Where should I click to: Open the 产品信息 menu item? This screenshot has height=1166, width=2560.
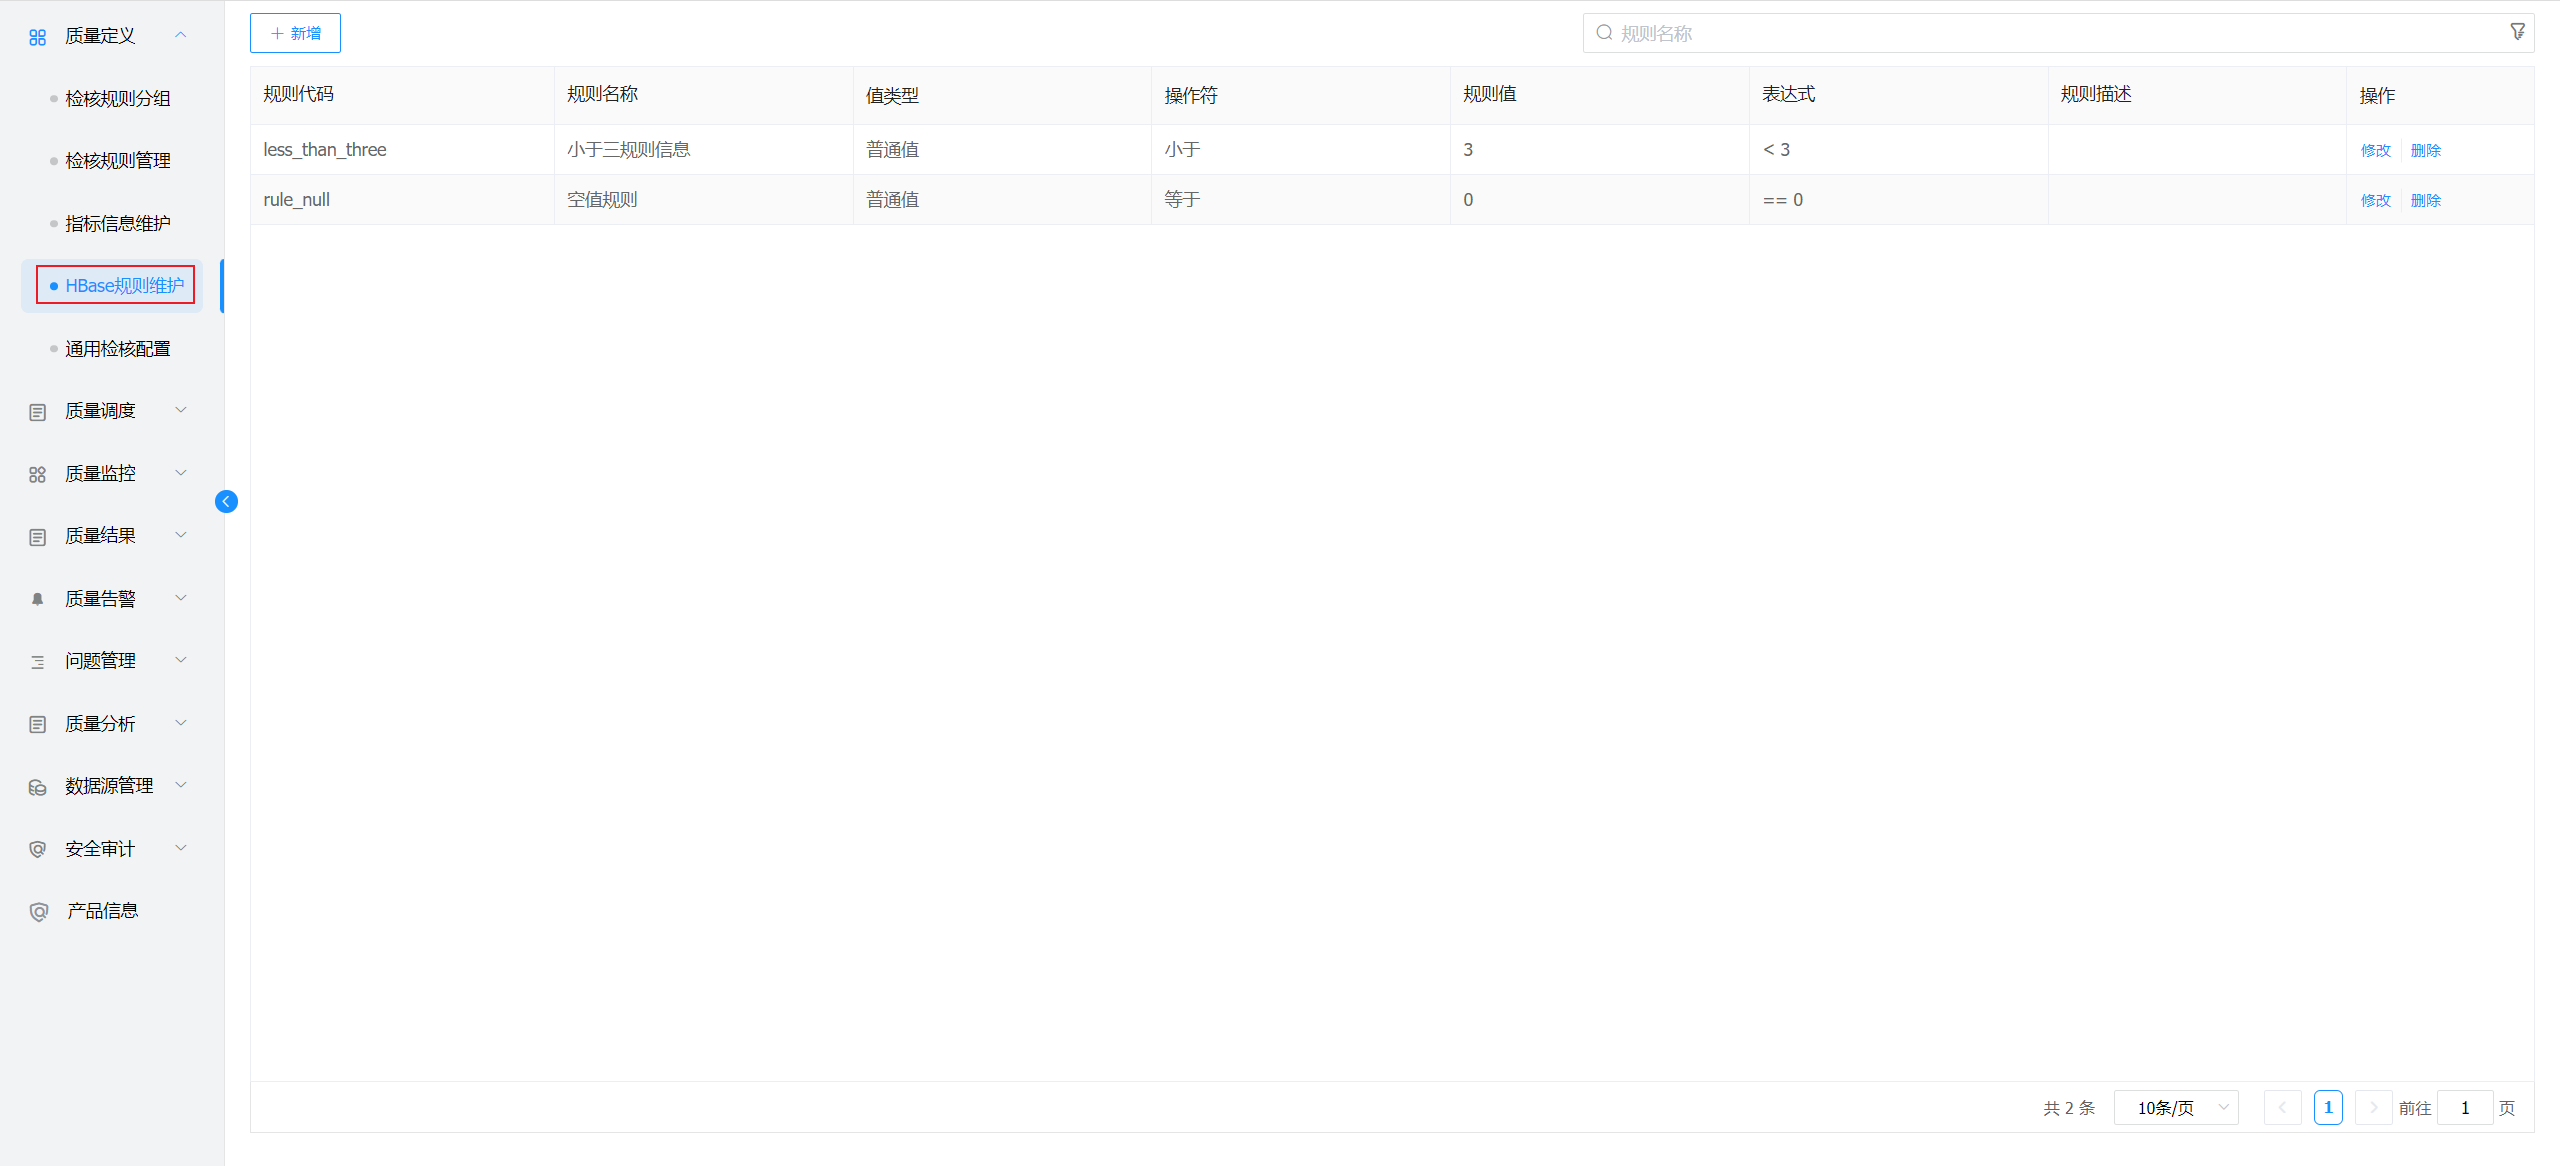click(x=101, y=911)
